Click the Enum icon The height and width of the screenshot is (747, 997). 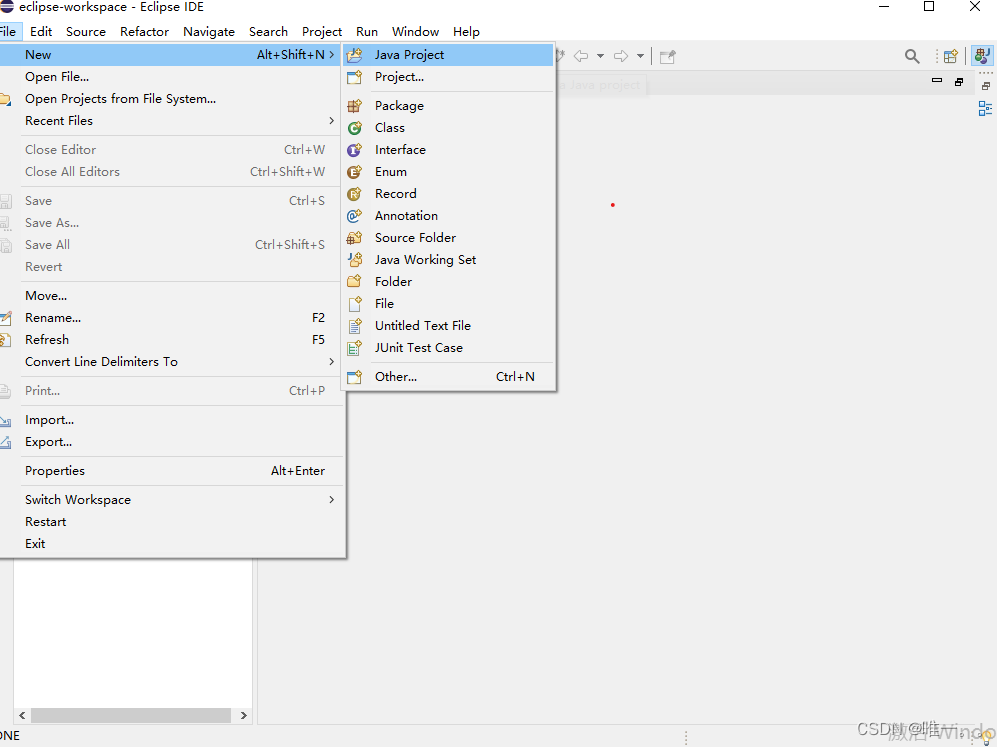354,172
